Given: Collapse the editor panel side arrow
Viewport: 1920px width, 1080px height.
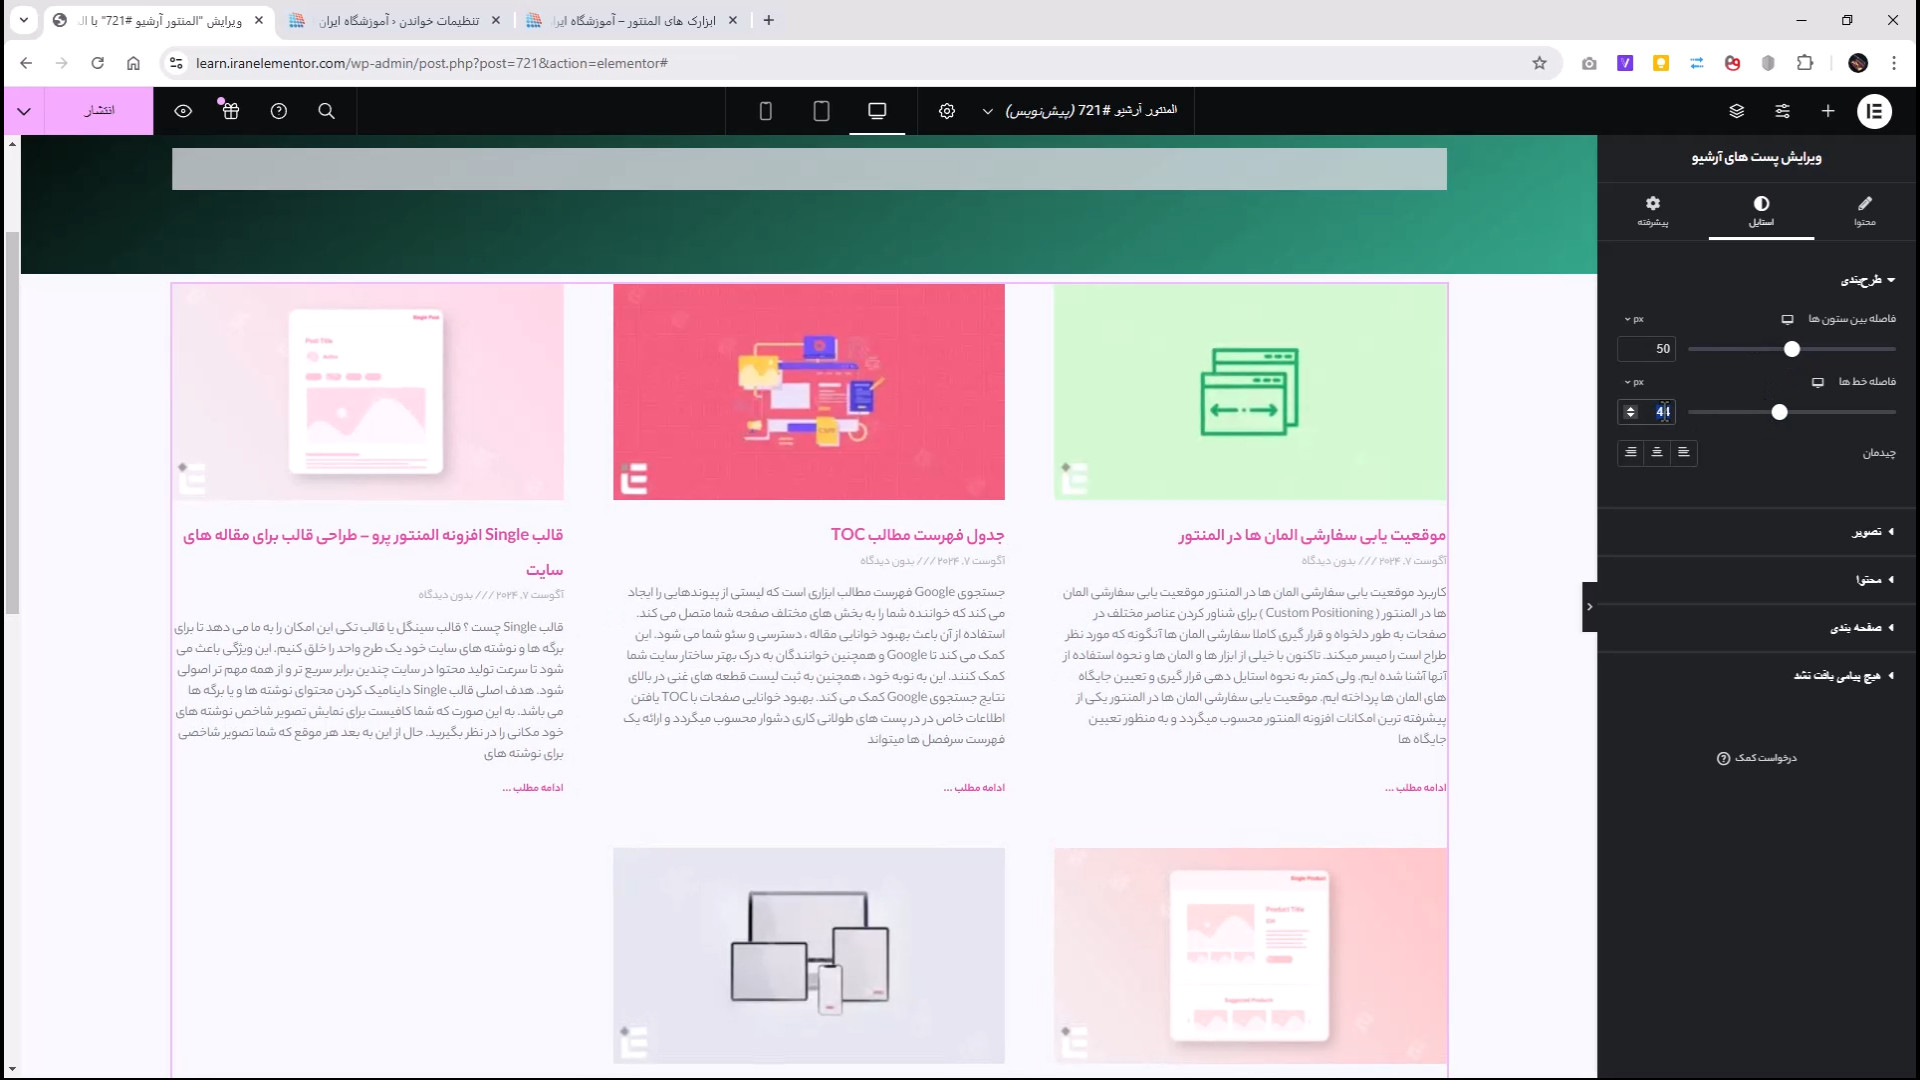Looking at the screenshot, I should (x=1589, y=607).
